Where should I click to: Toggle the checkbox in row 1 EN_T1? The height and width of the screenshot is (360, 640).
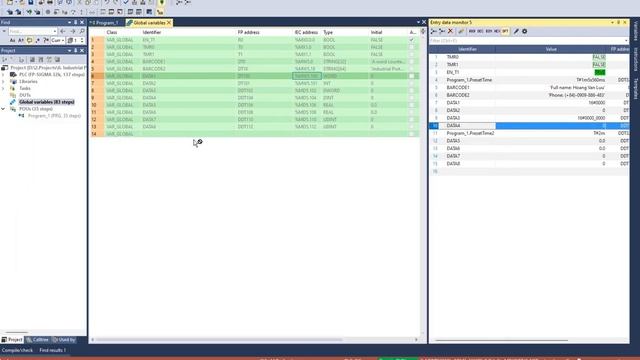[411, 40]
